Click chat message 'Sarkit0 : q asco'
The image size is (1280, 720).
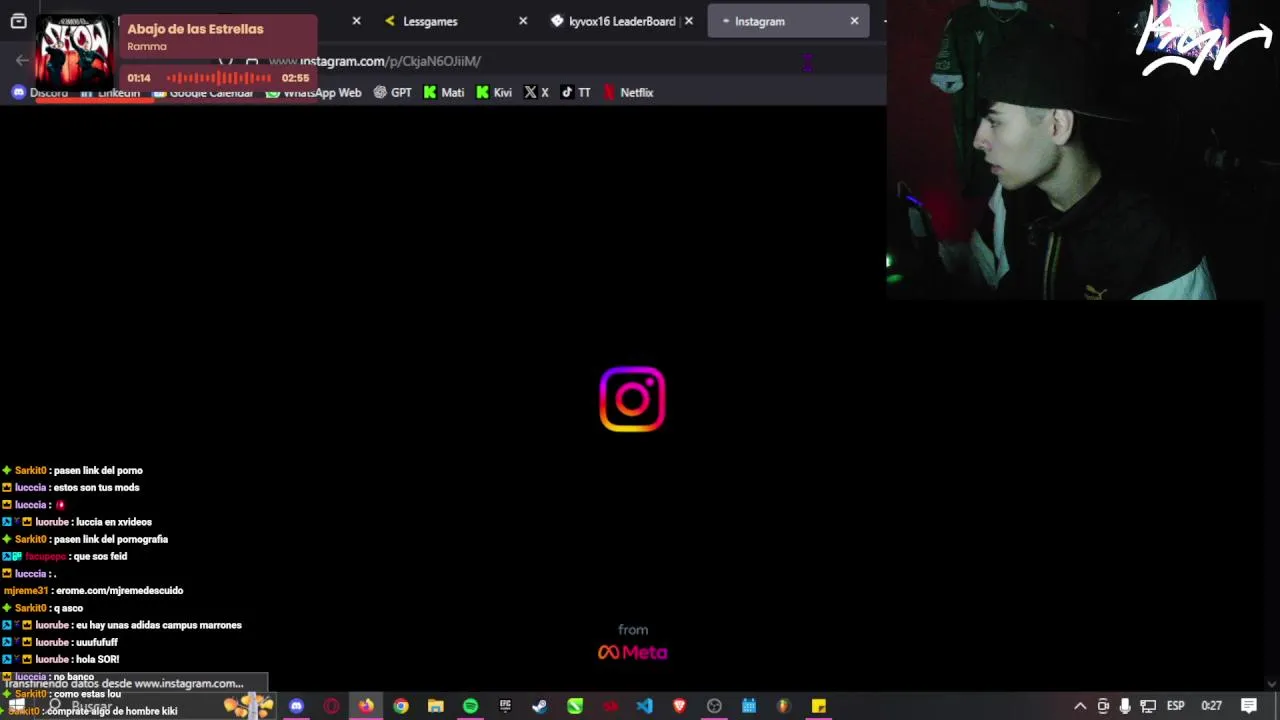42,608
